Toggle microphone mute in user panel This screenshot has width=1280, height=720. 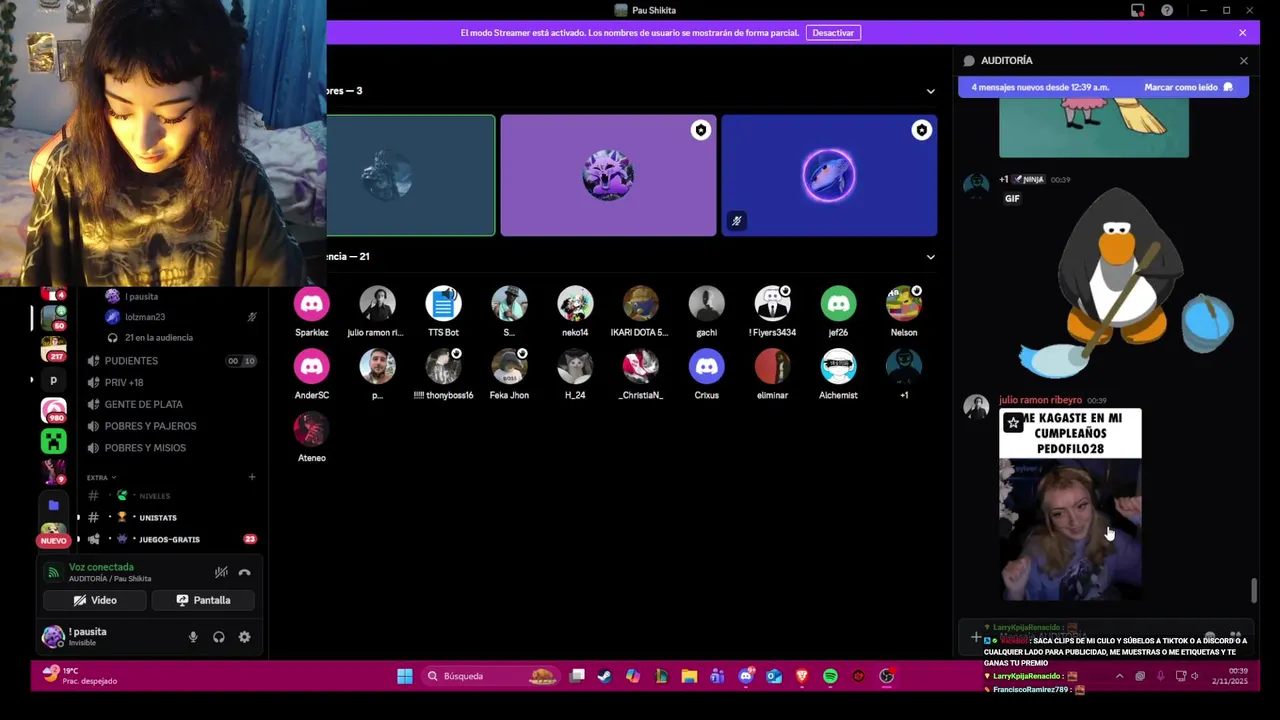[x=193, y=637]
